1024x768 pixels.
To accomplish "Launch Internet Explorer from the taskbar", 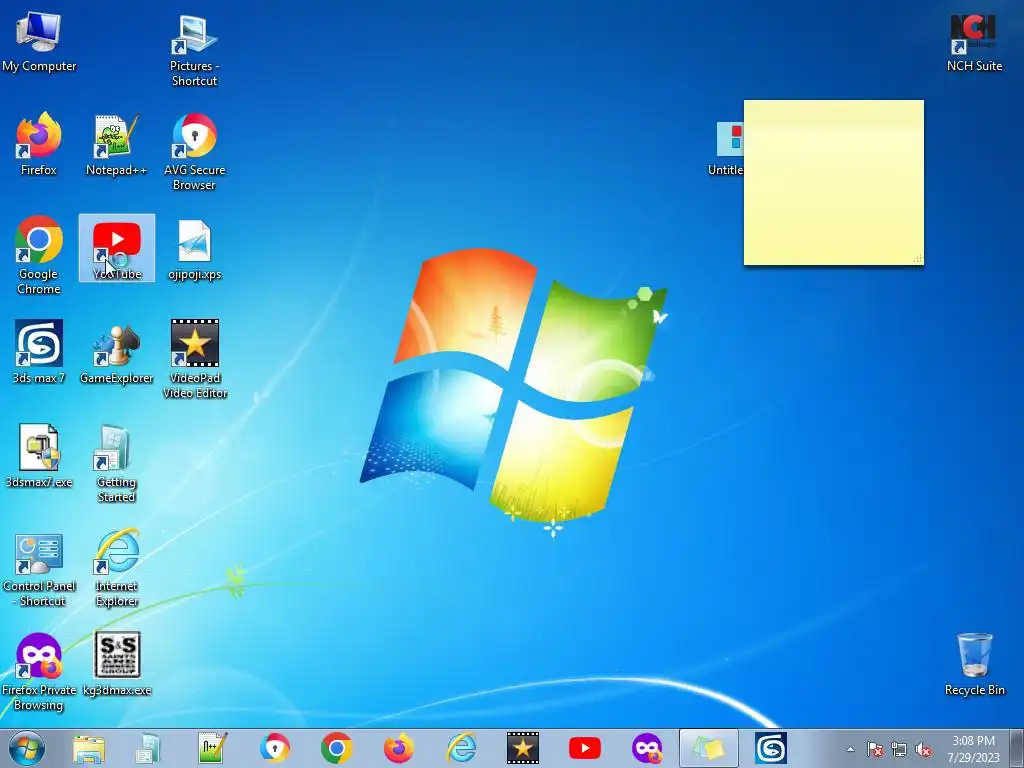I will click(x=461, y=748).
